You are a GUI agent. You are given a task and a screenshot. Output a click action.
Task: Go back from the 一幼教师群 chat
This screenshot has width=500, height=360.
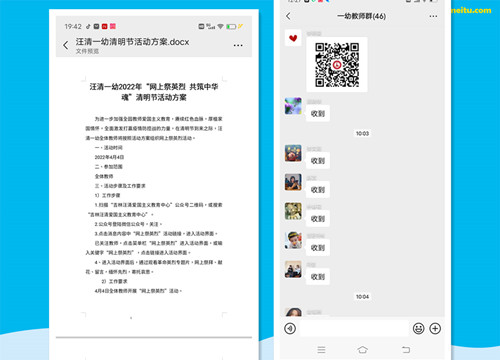[288, 16]
